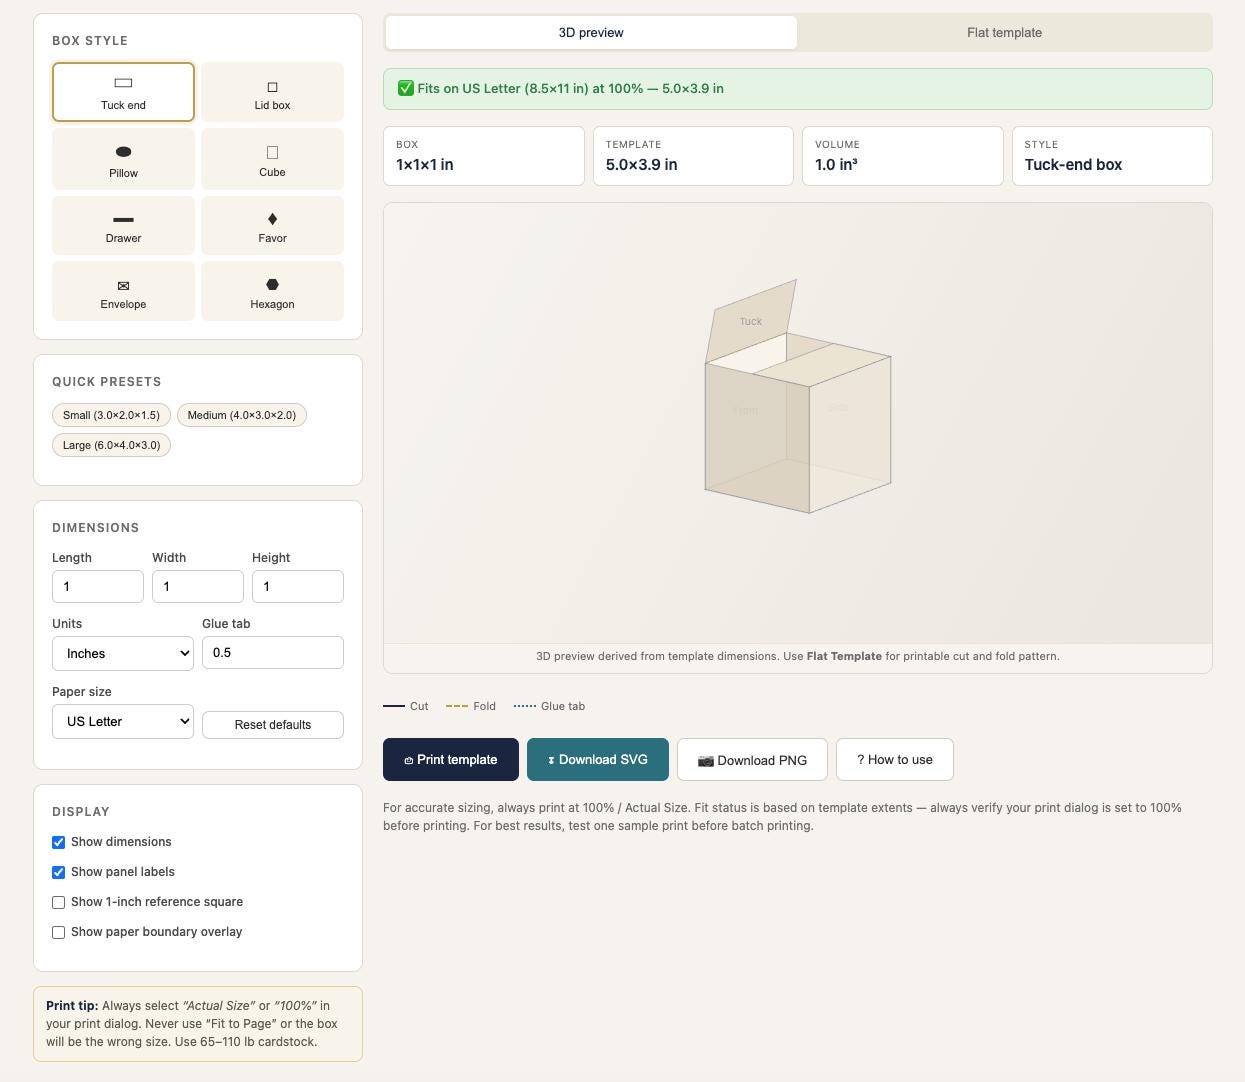Screen dimensions: 1245x1082
Task: Pick the Pillow box style
Action: 123,159
